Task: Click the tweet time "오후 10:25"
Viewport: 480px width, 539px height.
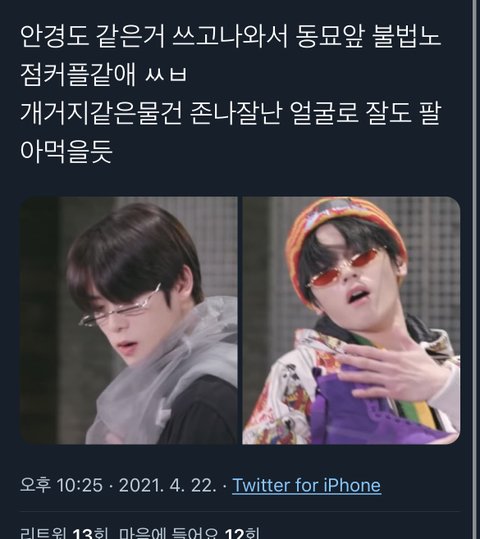Action: 61,485
